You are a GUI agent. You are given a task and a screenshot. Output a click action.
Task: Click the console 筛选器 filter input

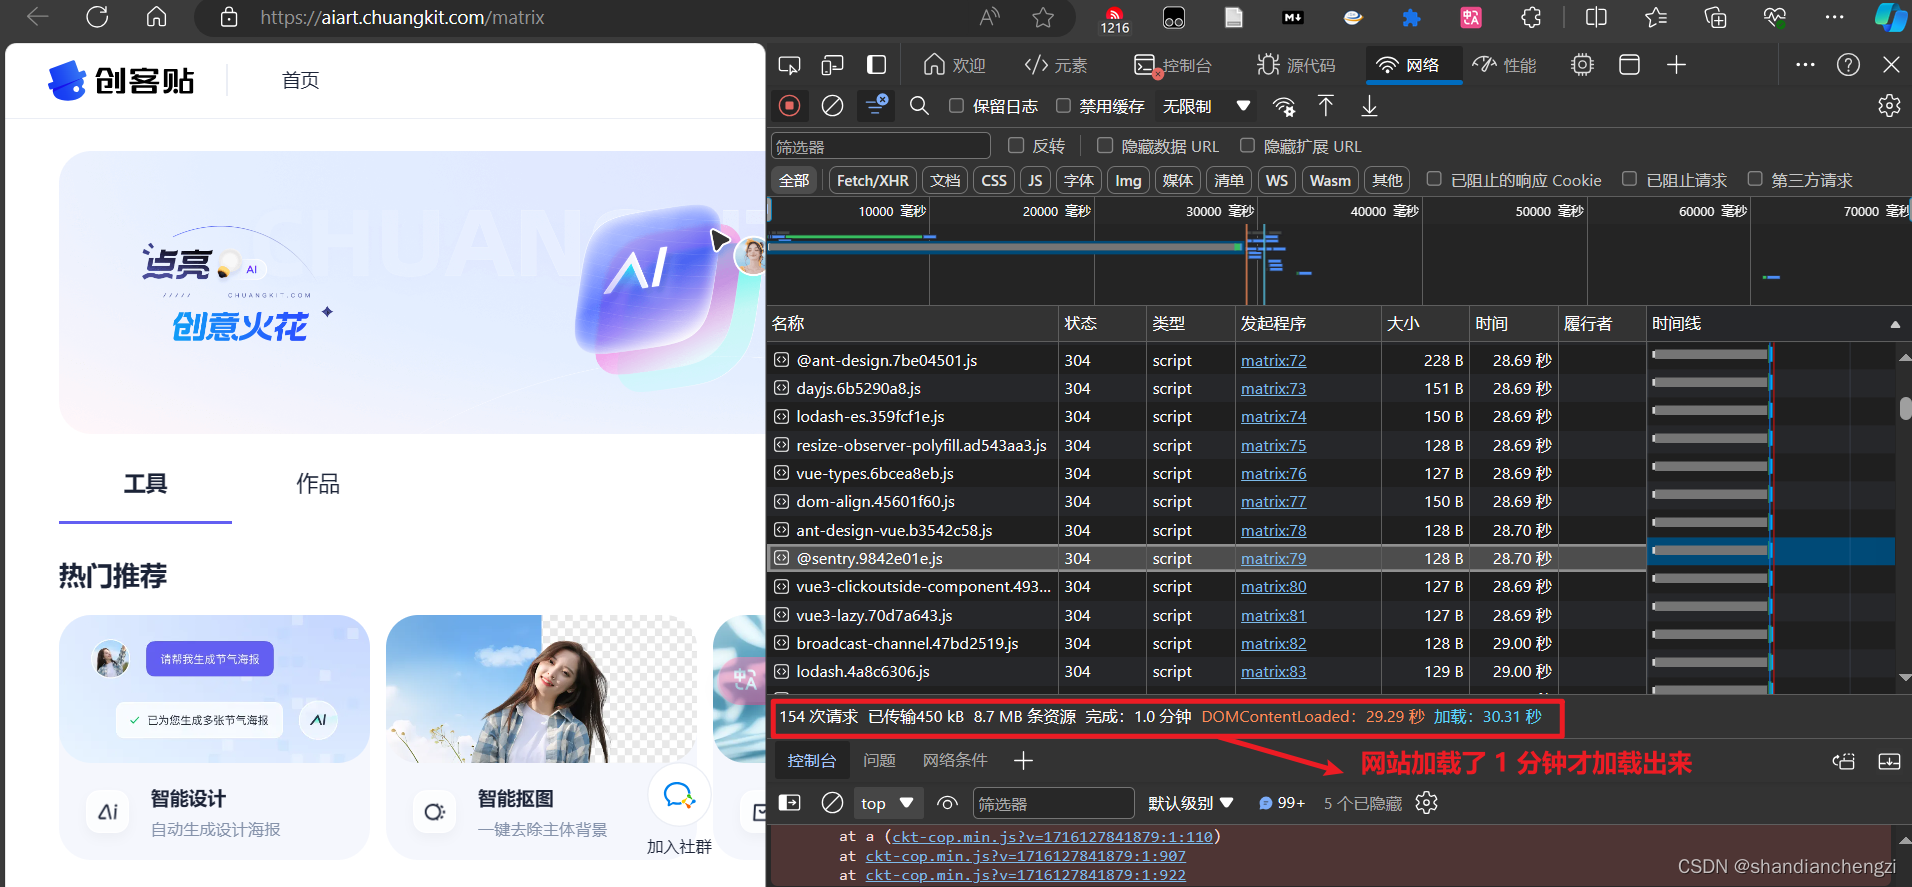[x=1054, y=803]
